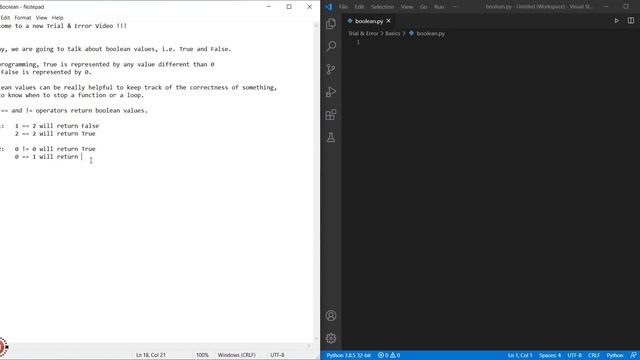The image size is (640, 360).
Task: Open the Edit menu in Notepad
Action: (x=5, y=18)
